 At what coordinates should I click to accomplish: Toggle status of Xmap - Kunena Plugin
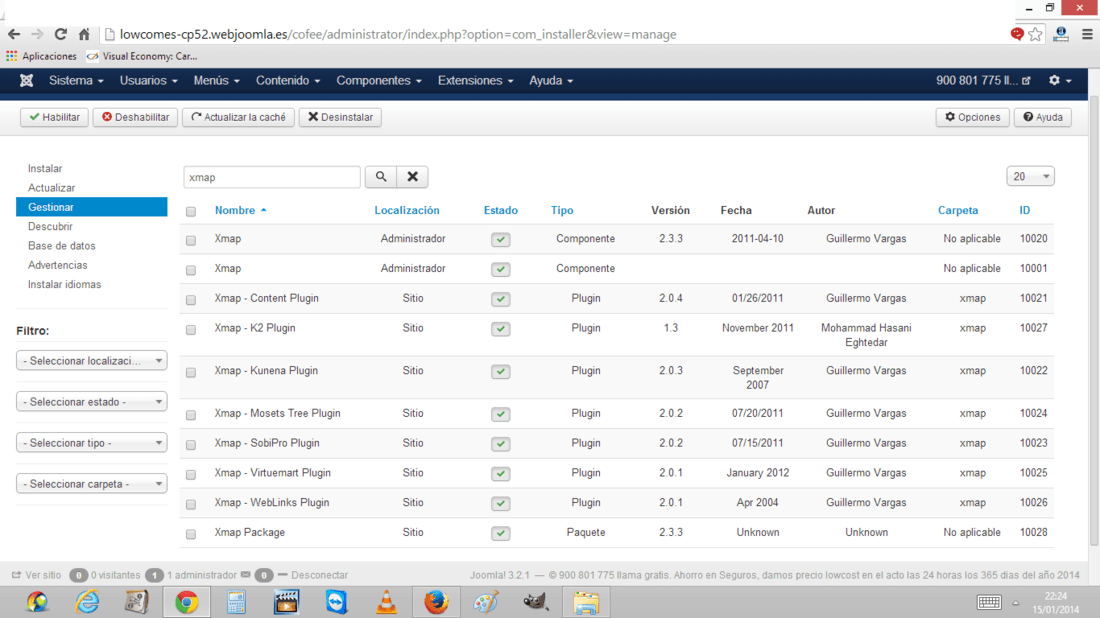pyautogui.click(x=500, y=371)
